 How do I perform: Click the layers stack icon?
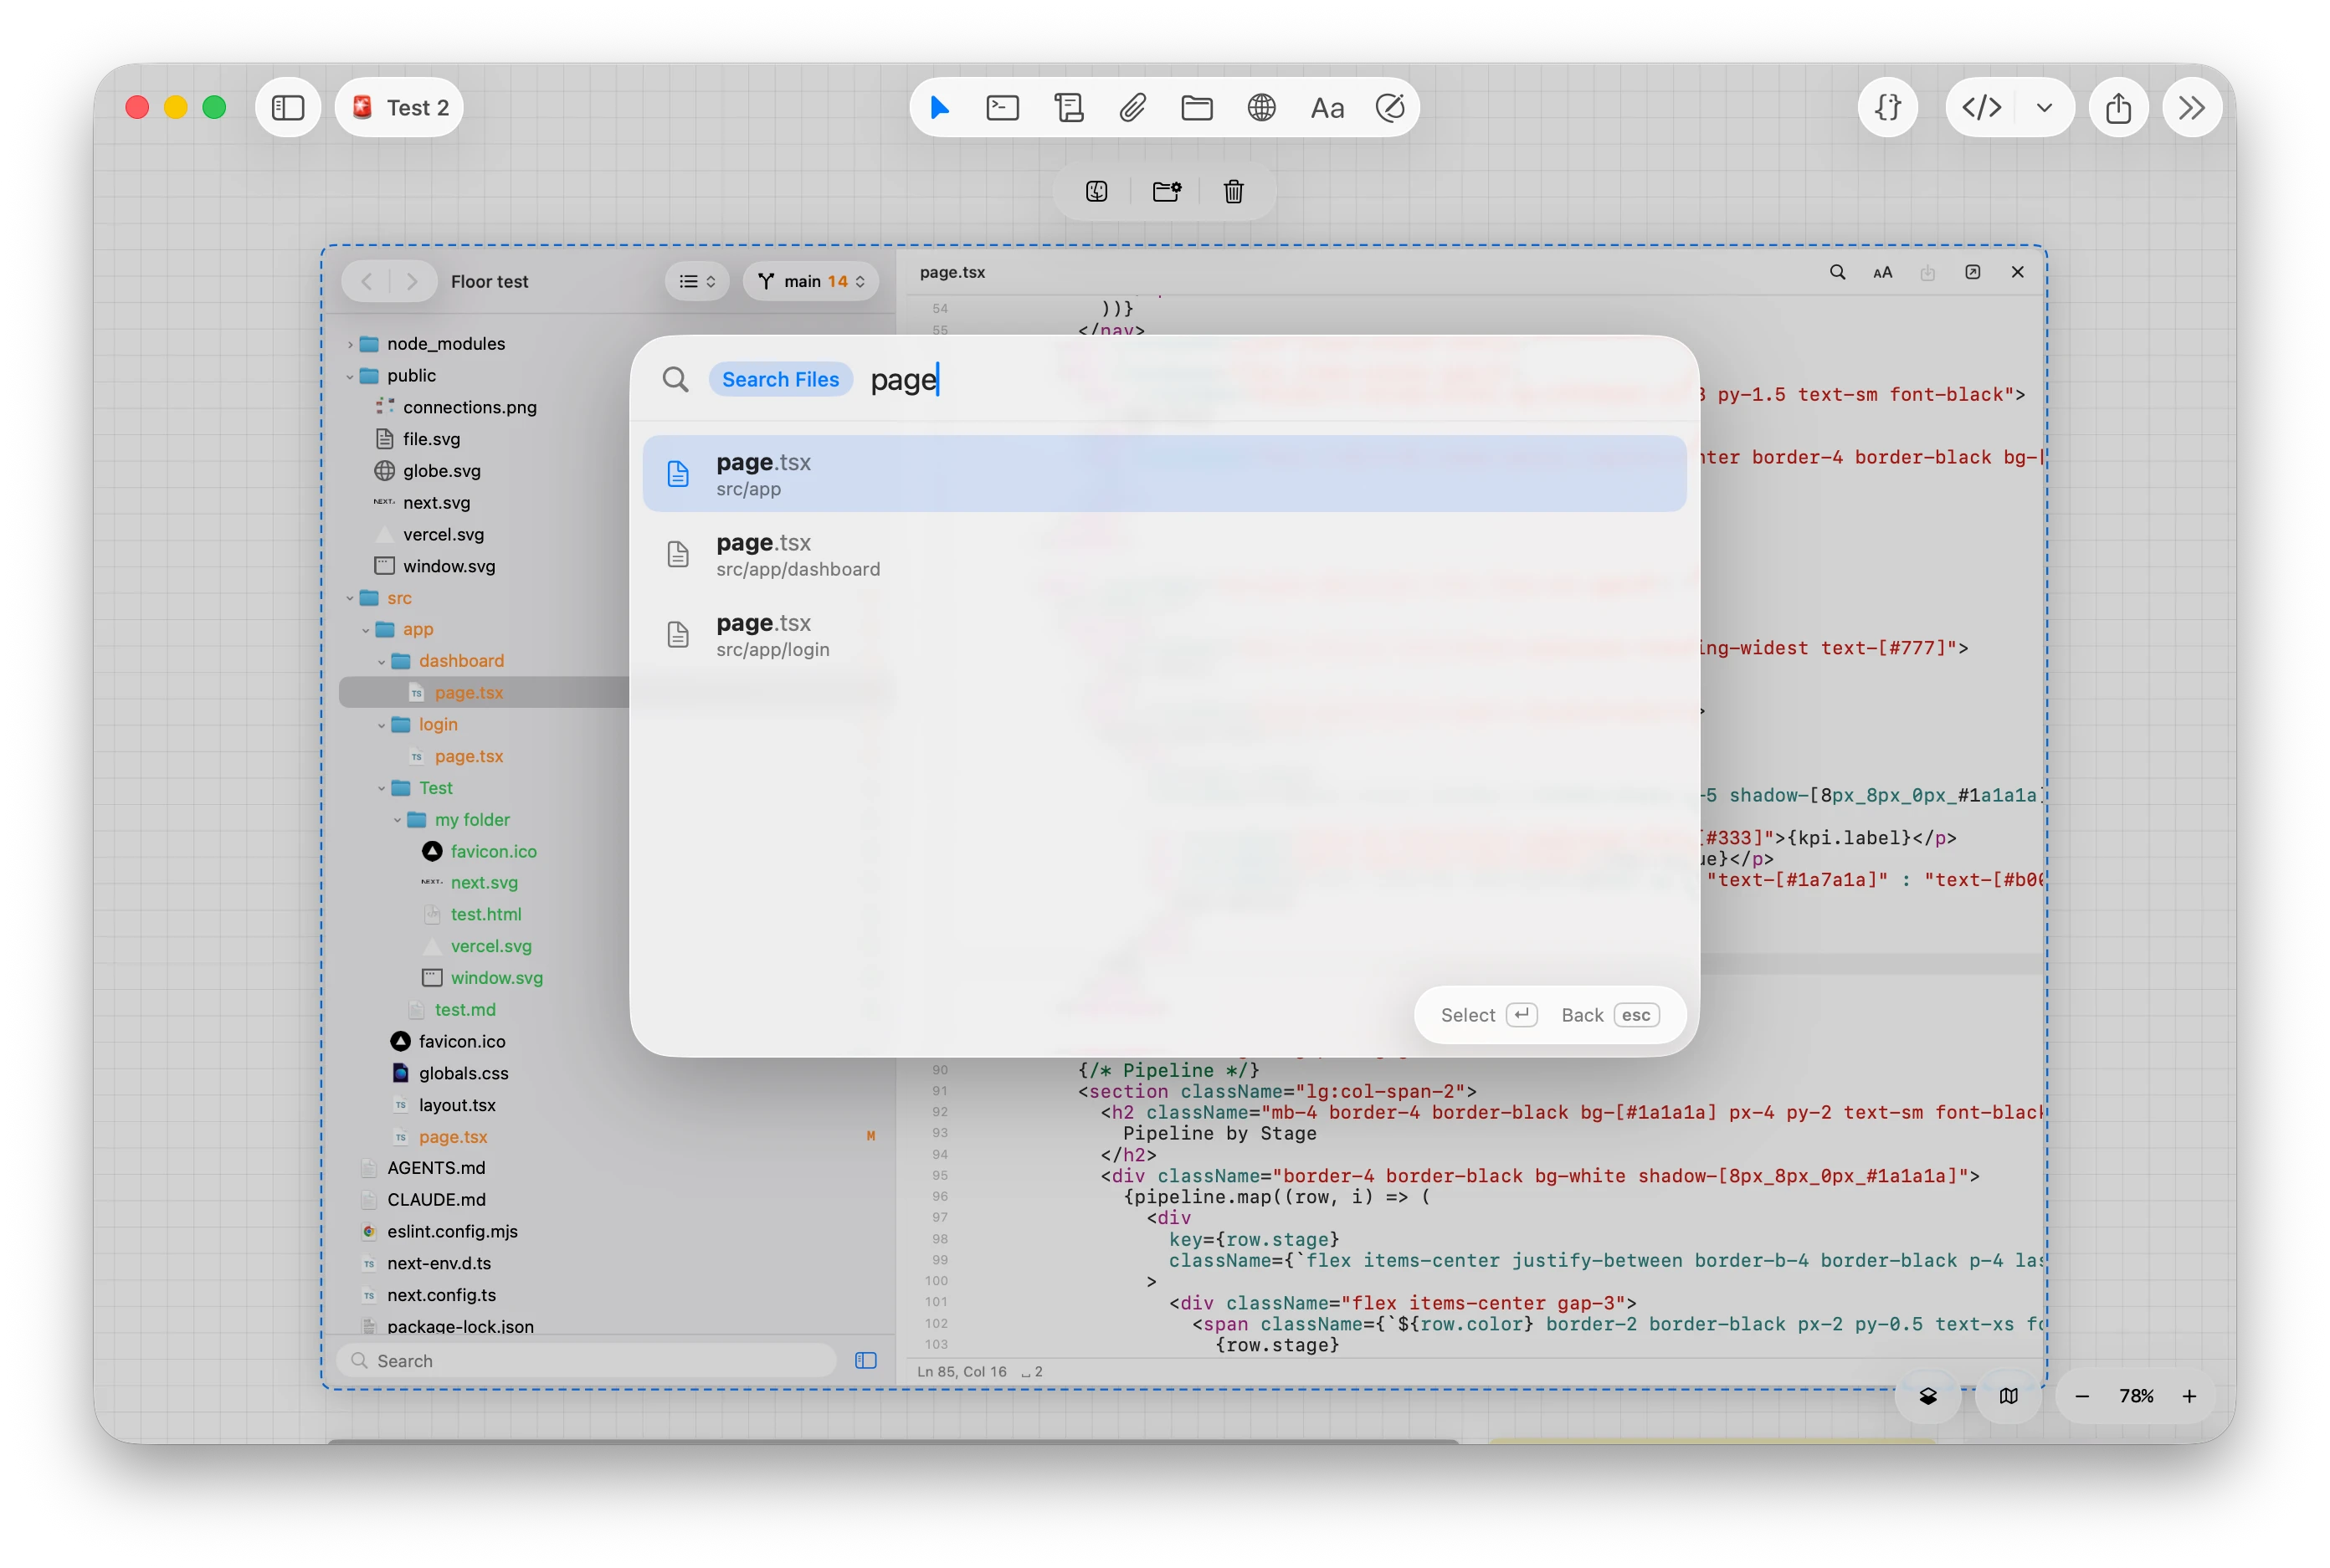[1927, 1396]
